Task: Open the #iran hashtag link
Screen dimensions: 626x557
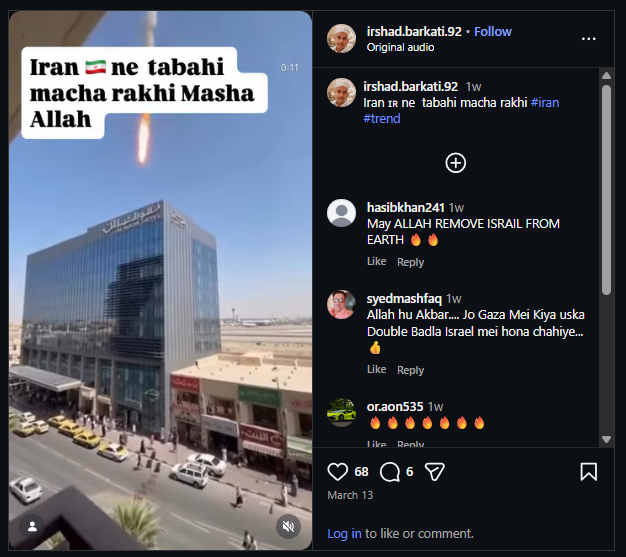Action: click(x=545, y=103)
